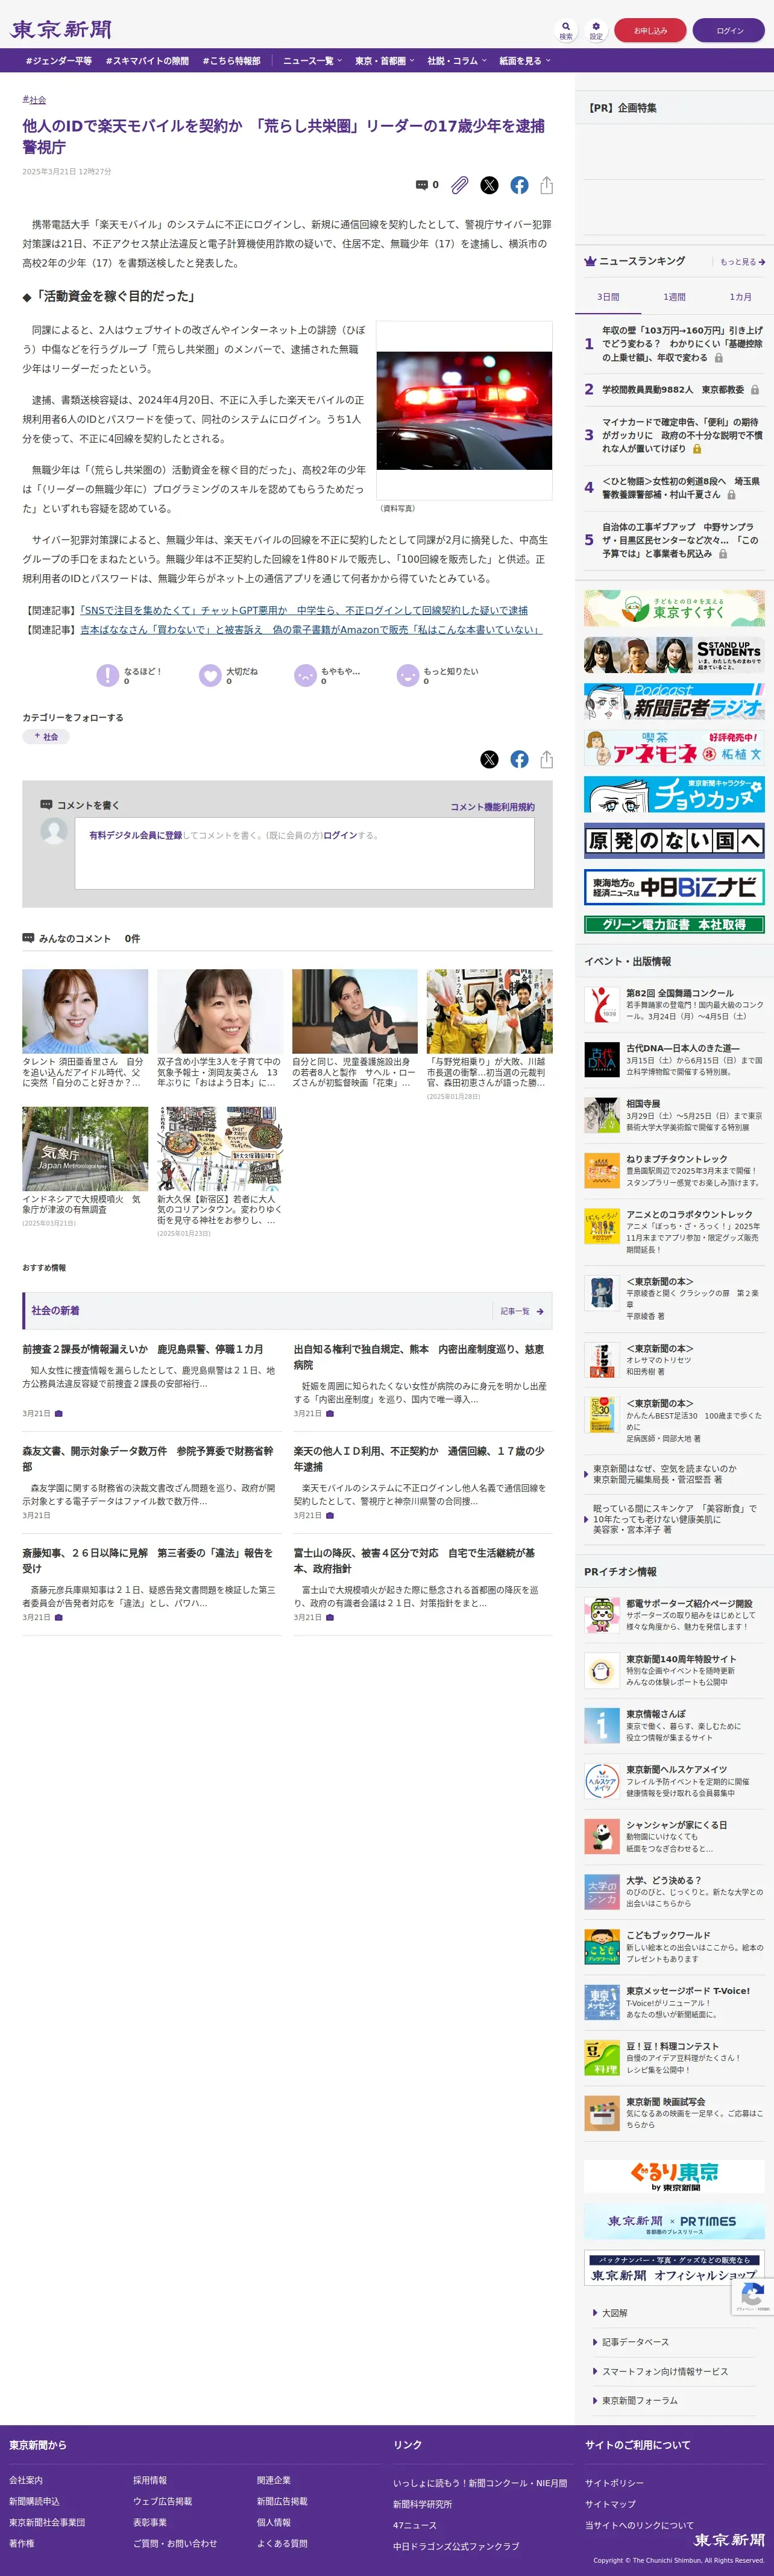The width and height of the screenshot is (774, 2576).
Task: Click the user avatar beside the comment box
Action: [x=54, y=830]
